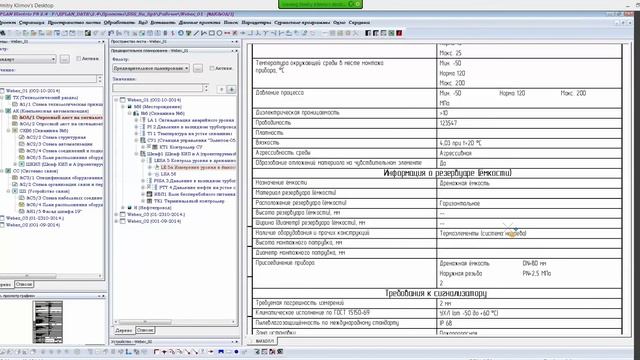Select the line drawing tool in toolbar
Image resolution: width=640 pixels, height=360 pixels.
pos(196,33)
